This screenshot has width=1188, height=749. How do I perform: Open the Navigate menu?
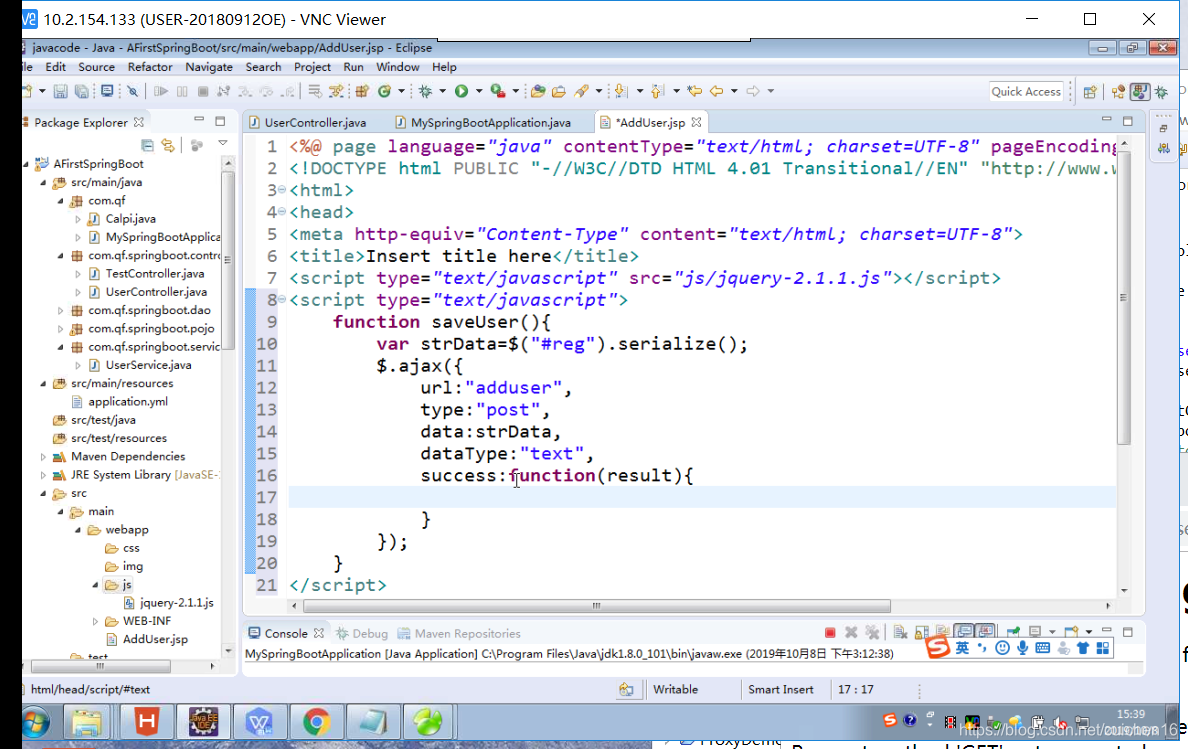click(x=209, y=67)
